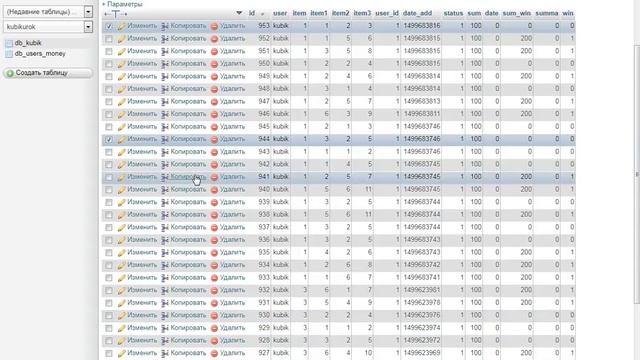Click the db_kubik table icon in sidebar
Image resolution: width=640 pixels, height=360 pixels.
[9, 43]
